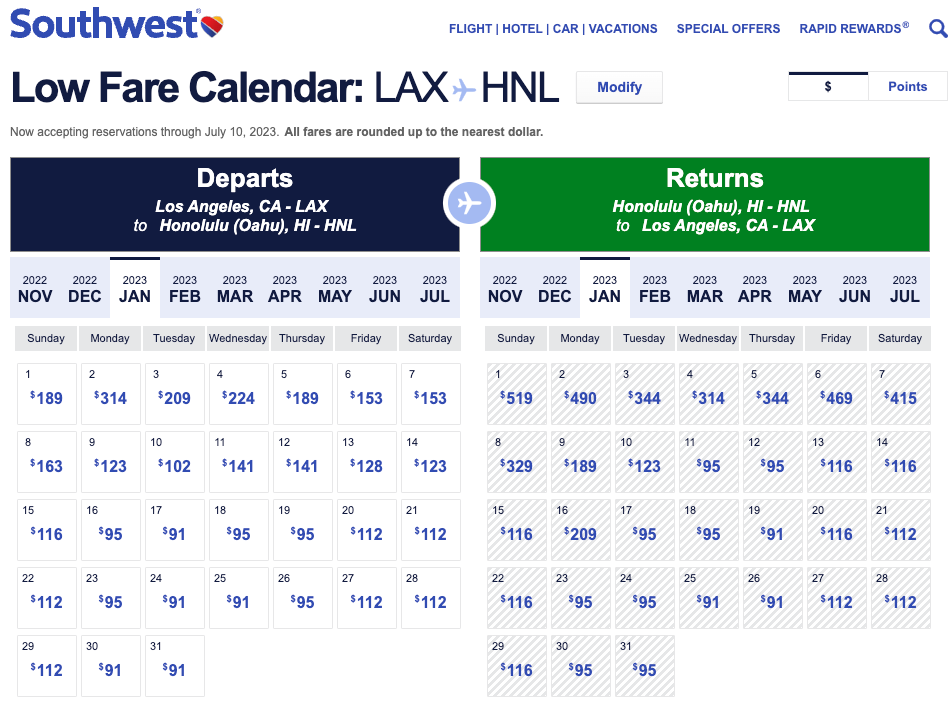Viewport: 951px width, 705px height.
Task: Switch fare display to dollars
Action: coord(828,87)
